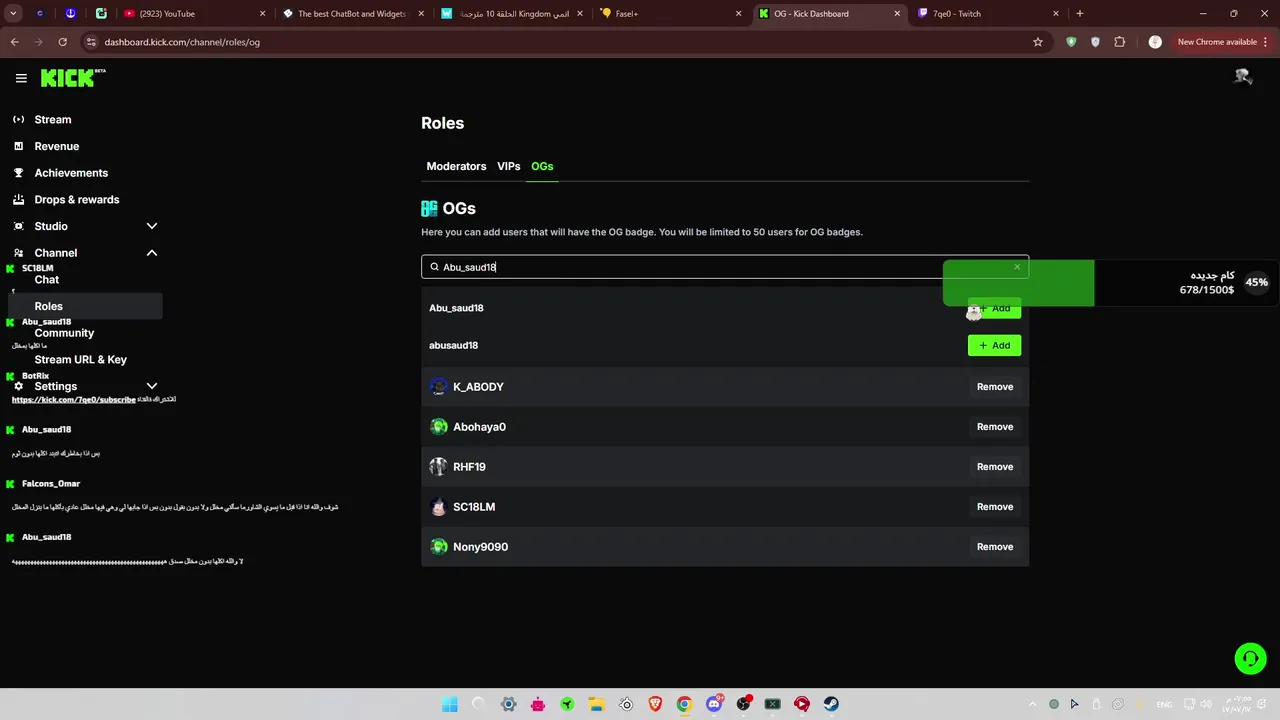
Task: Open the hamburger menu beside Kick logo
Action: pyautogui.click(x=21, y=78)
